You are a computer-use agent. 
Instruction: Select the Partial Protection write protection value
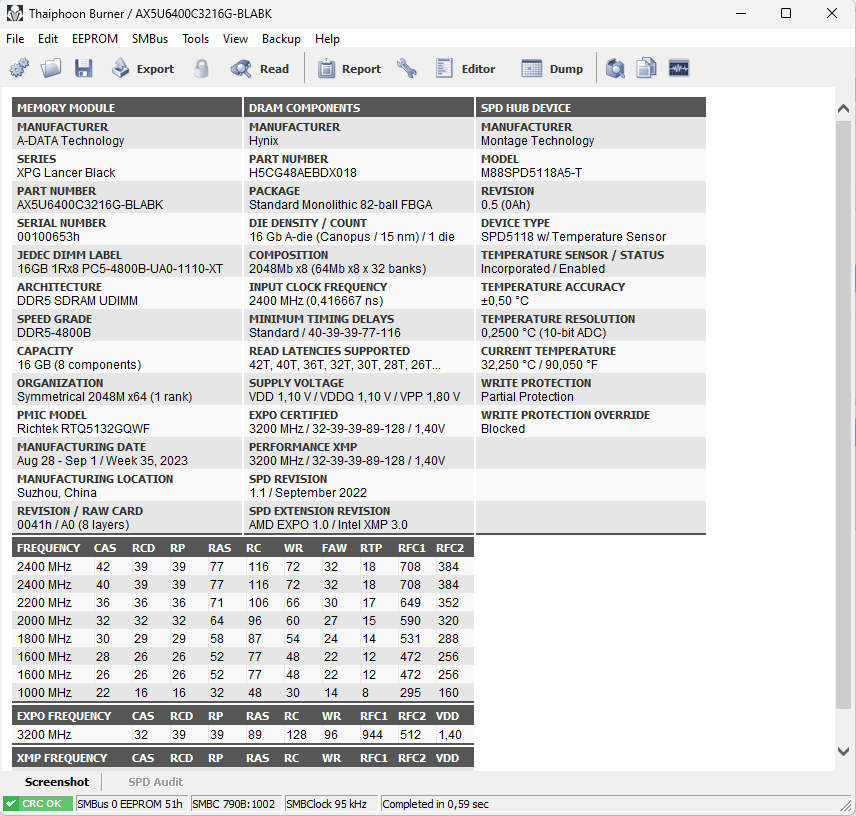(527, 397)
